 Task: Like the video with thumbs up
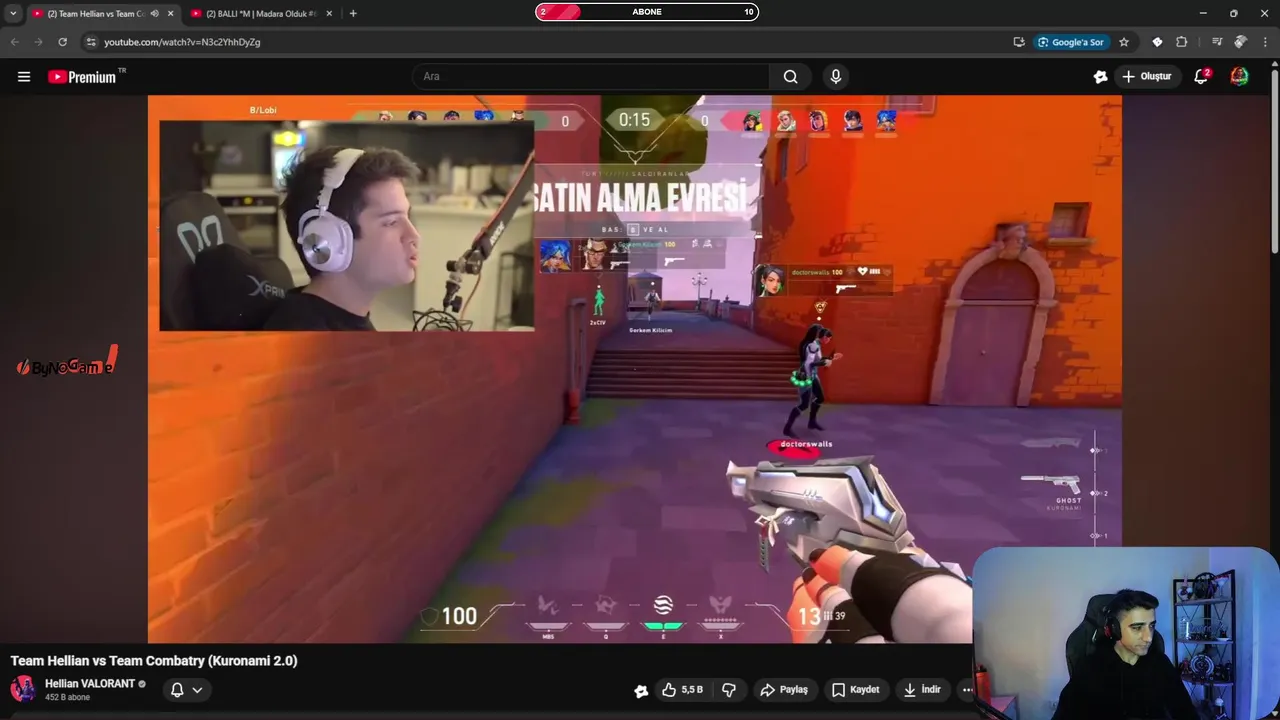682,690
